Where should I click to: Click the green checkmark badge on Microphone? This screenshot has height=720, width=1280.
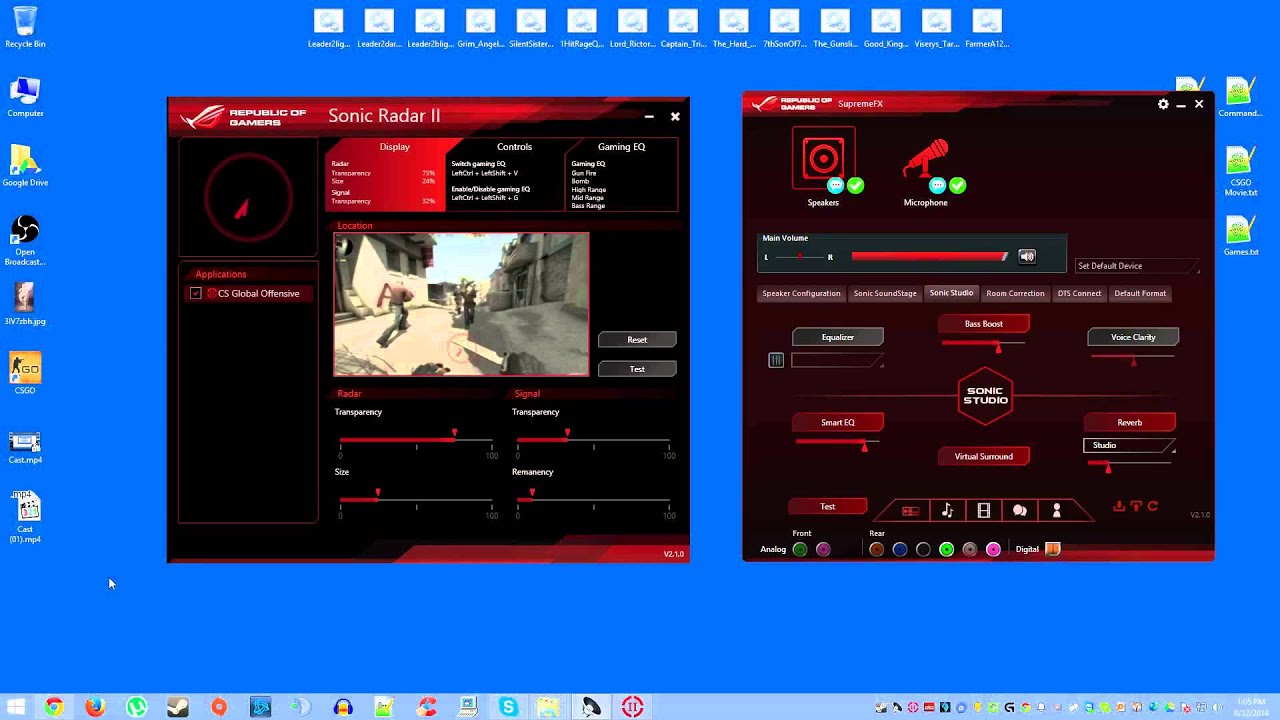pyautogui.click(x=957, y=185)
